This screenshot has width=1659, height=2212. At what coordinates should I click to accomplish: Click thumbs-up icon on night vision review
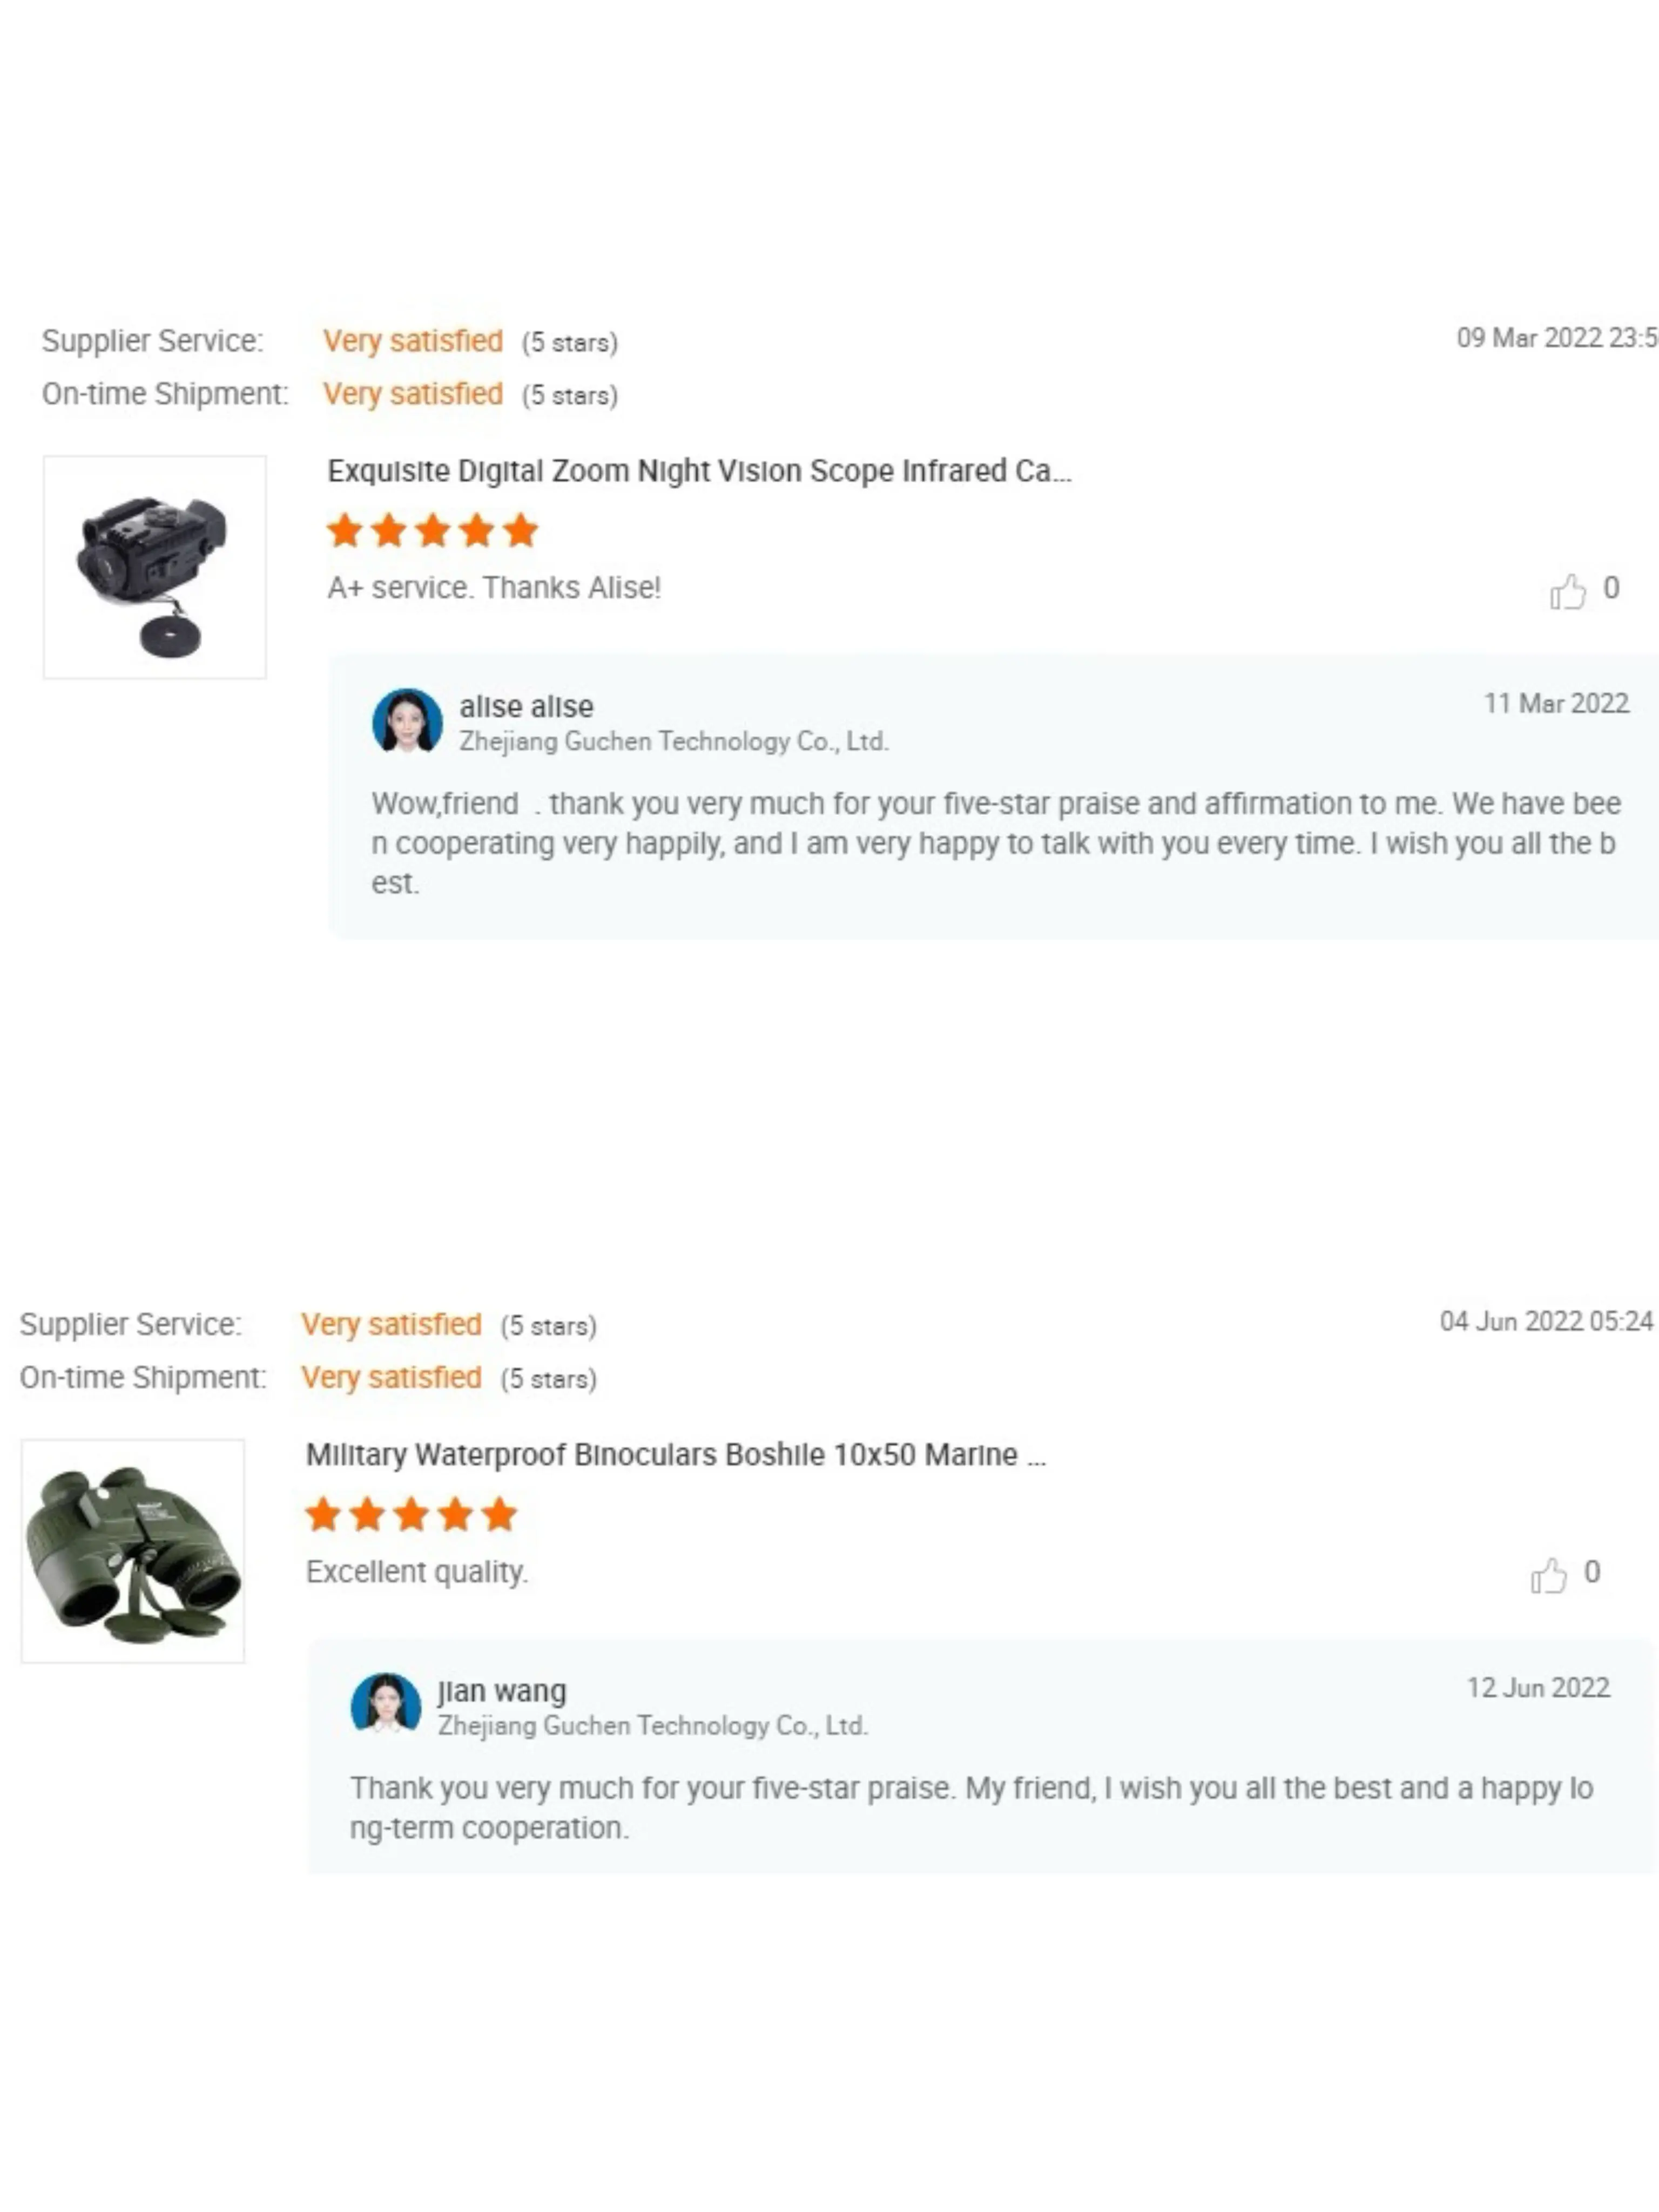pyautogui.click(x=1567, y=592)
